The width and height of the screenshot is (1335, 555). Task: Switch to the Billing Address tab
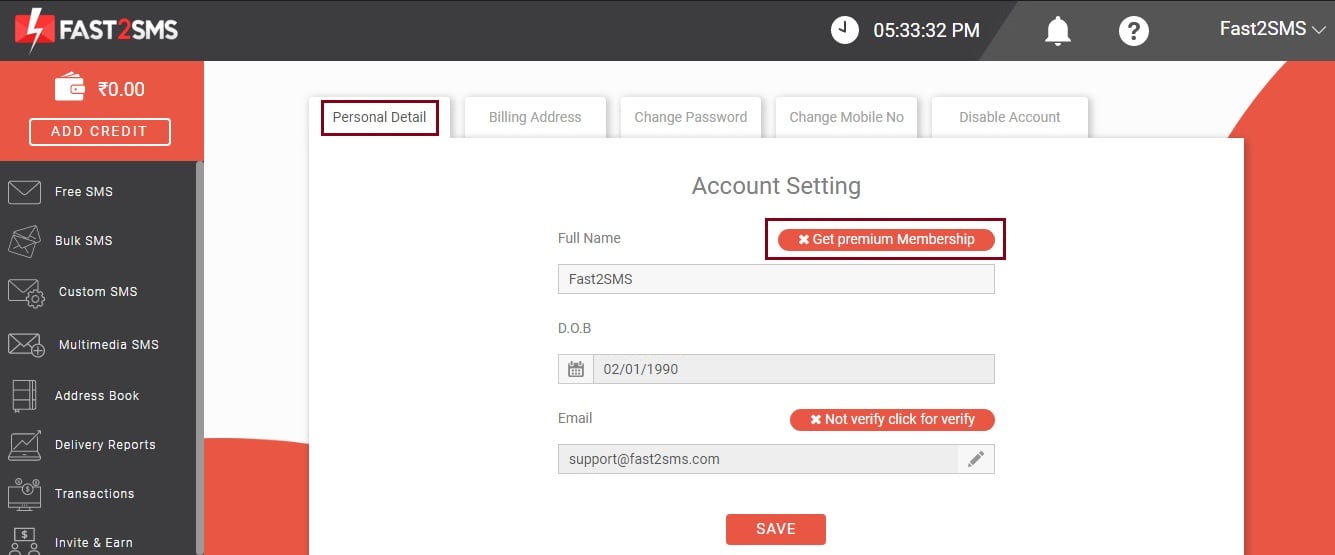tap(535, 117)
